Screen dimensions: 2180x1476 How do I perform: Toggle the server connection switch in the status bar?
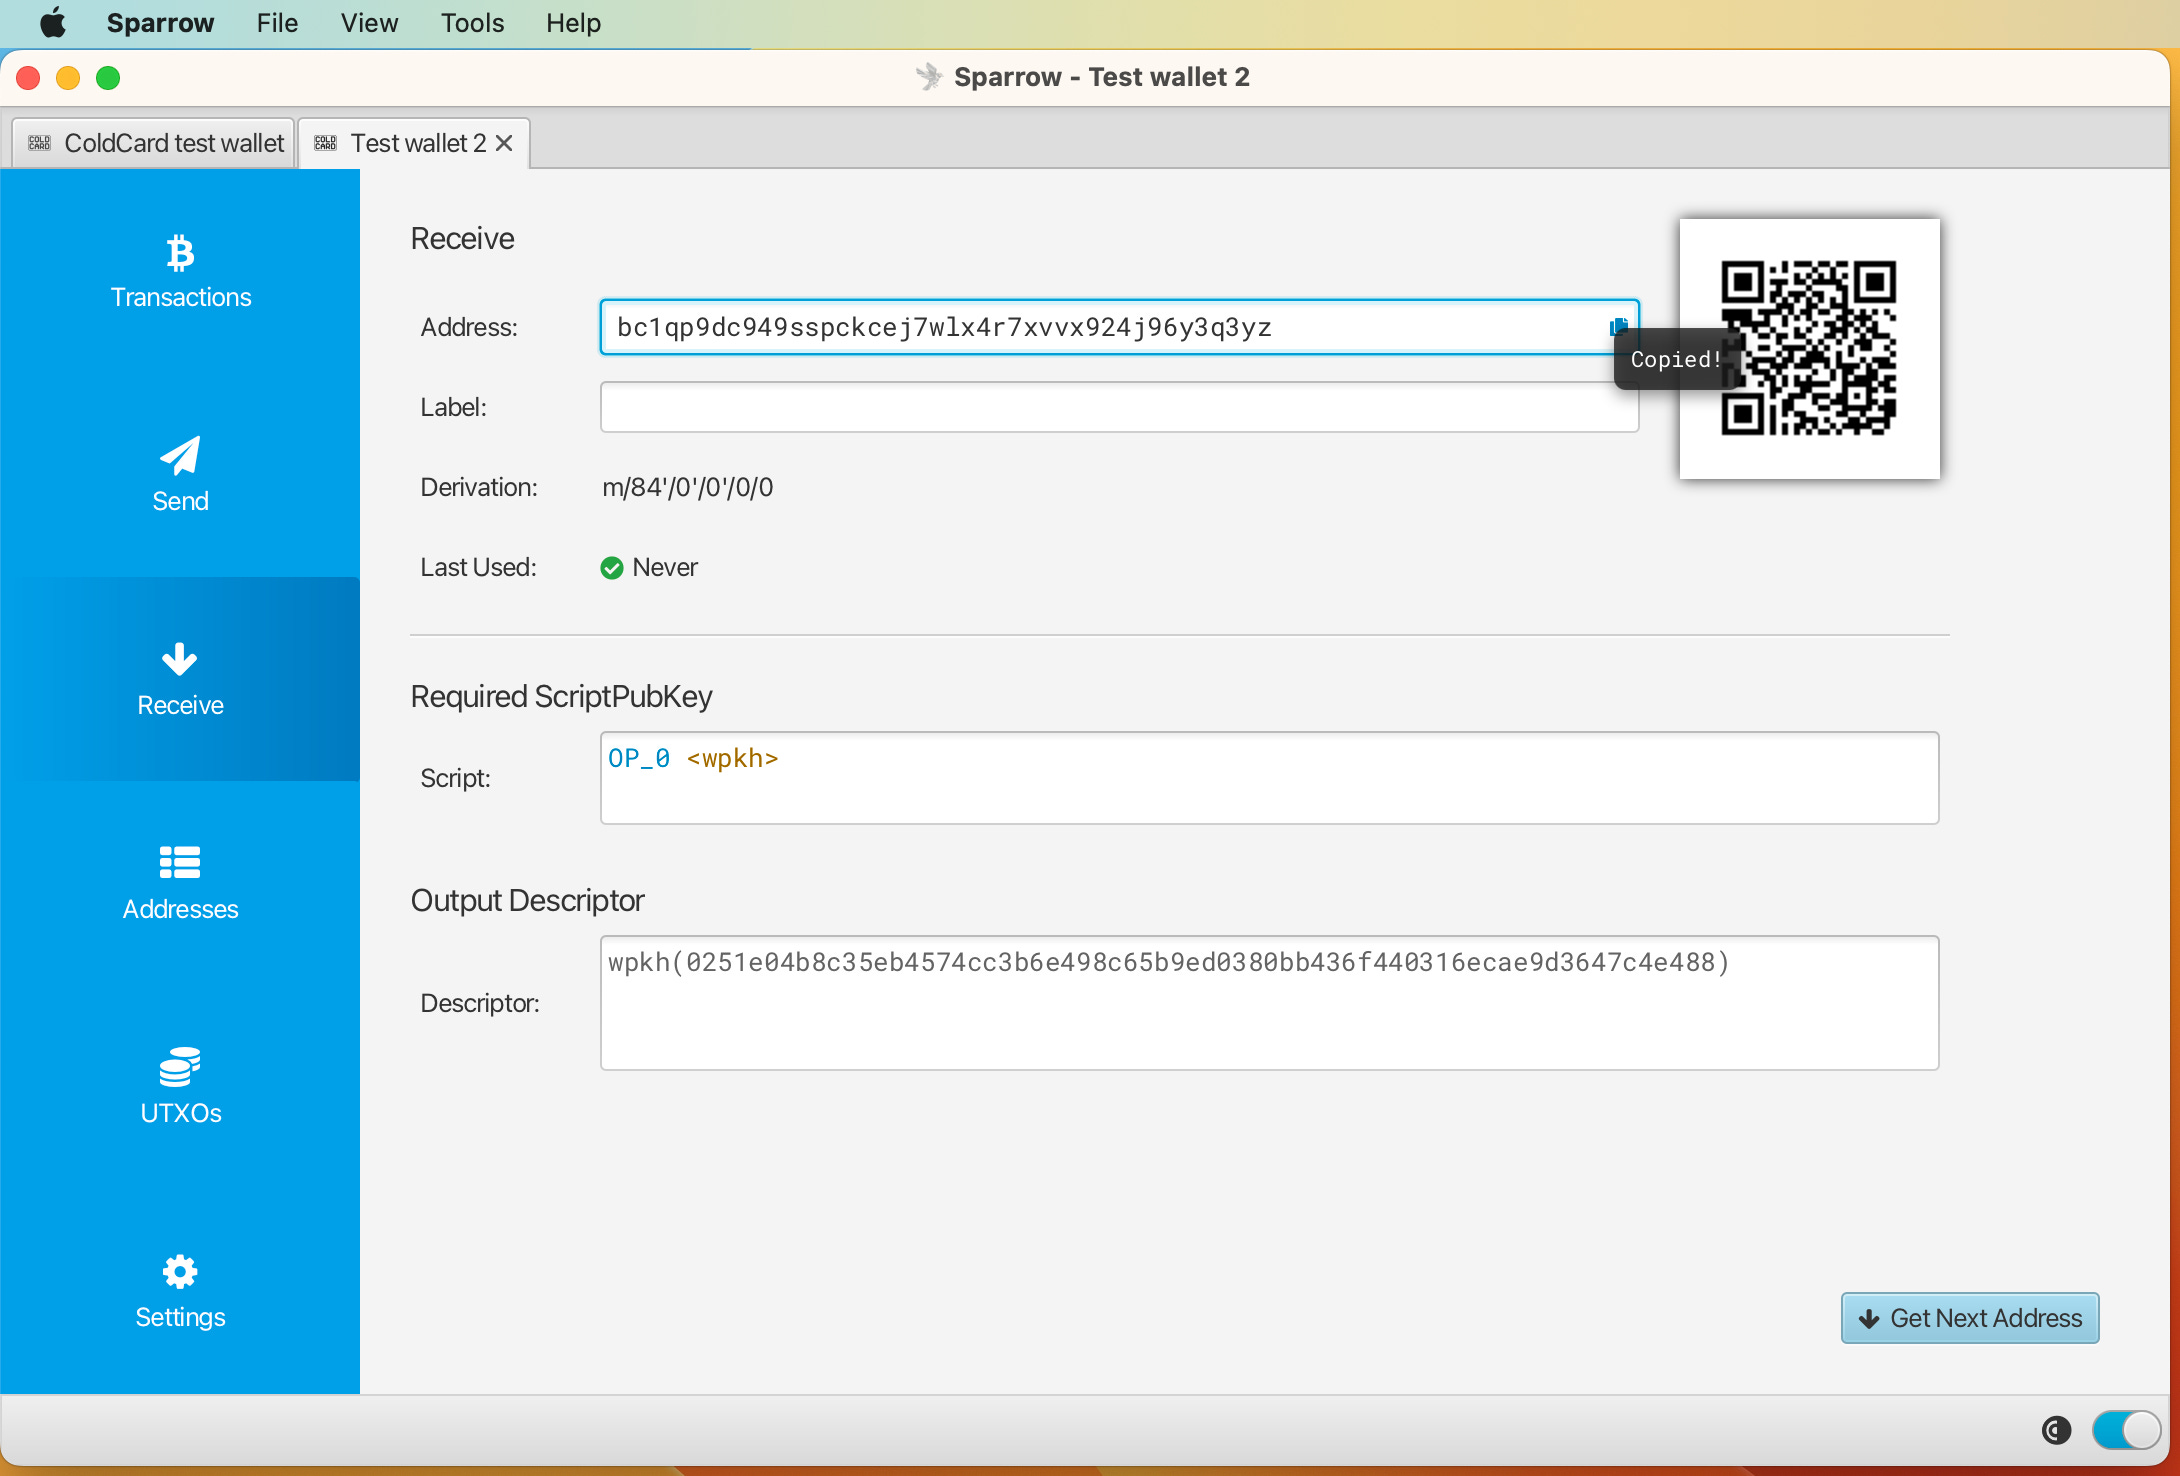pyautogui.click(x=2126, y=1430)
